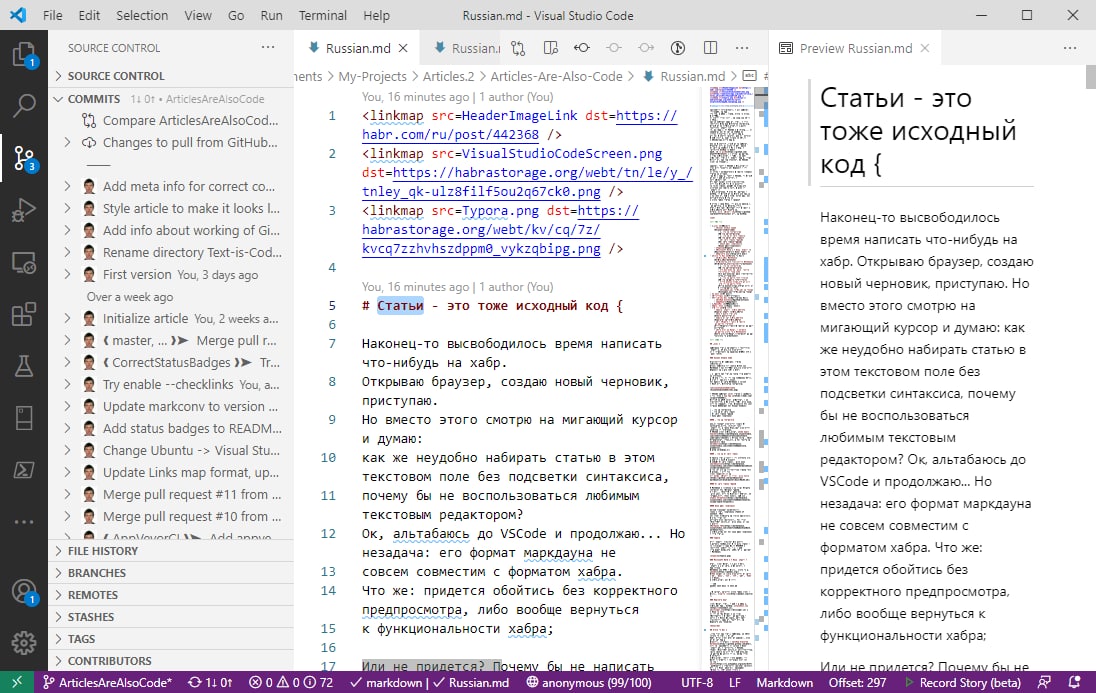The height and width of the screenshot is (693, 1096).
Task: Click the open changes with previous revision icon
Action: (x=582, y=48)
